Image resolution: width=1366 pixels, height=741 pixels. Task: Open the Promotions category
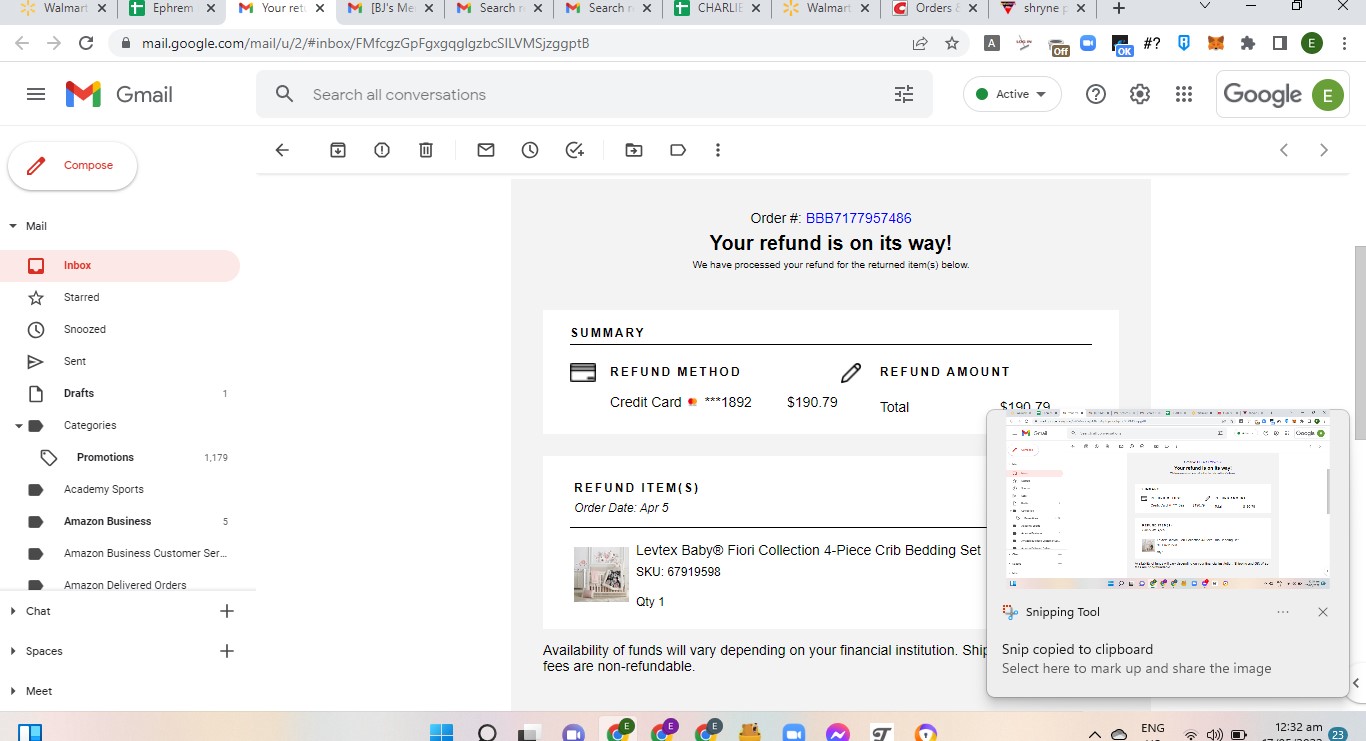click(120, 458)
